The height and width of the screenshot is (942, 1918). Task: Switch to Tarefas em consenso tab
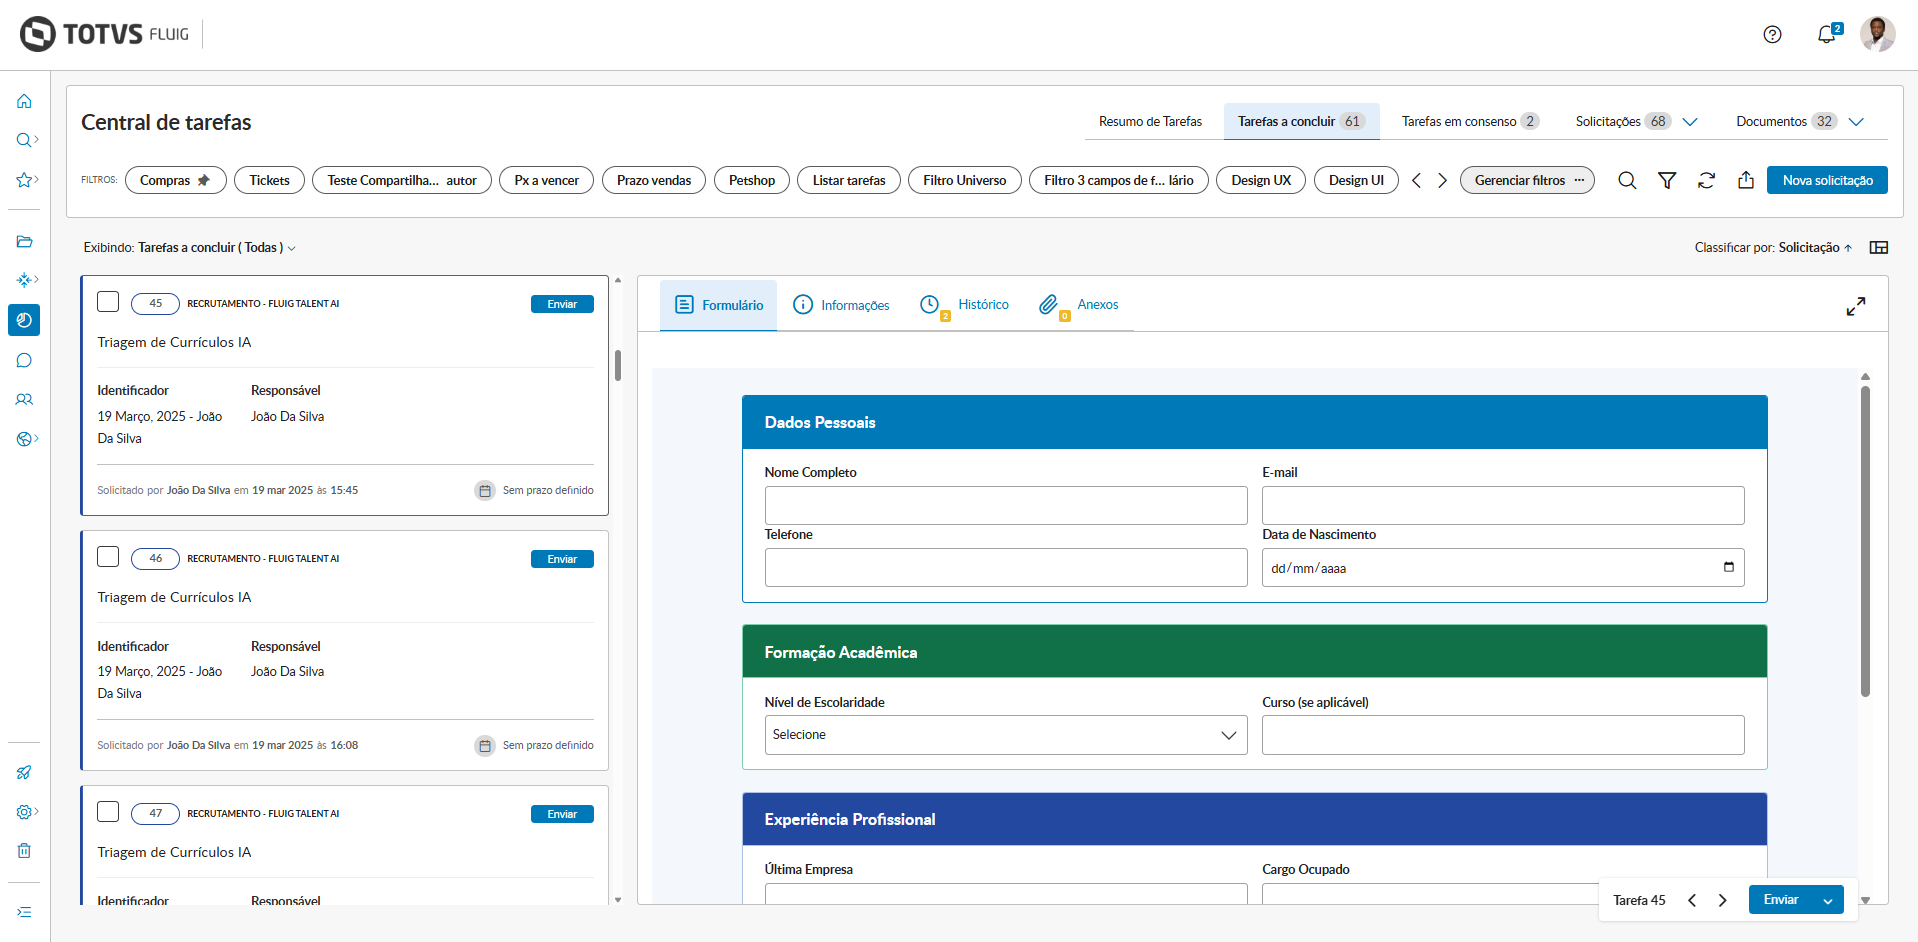[x=1470, y=121]
